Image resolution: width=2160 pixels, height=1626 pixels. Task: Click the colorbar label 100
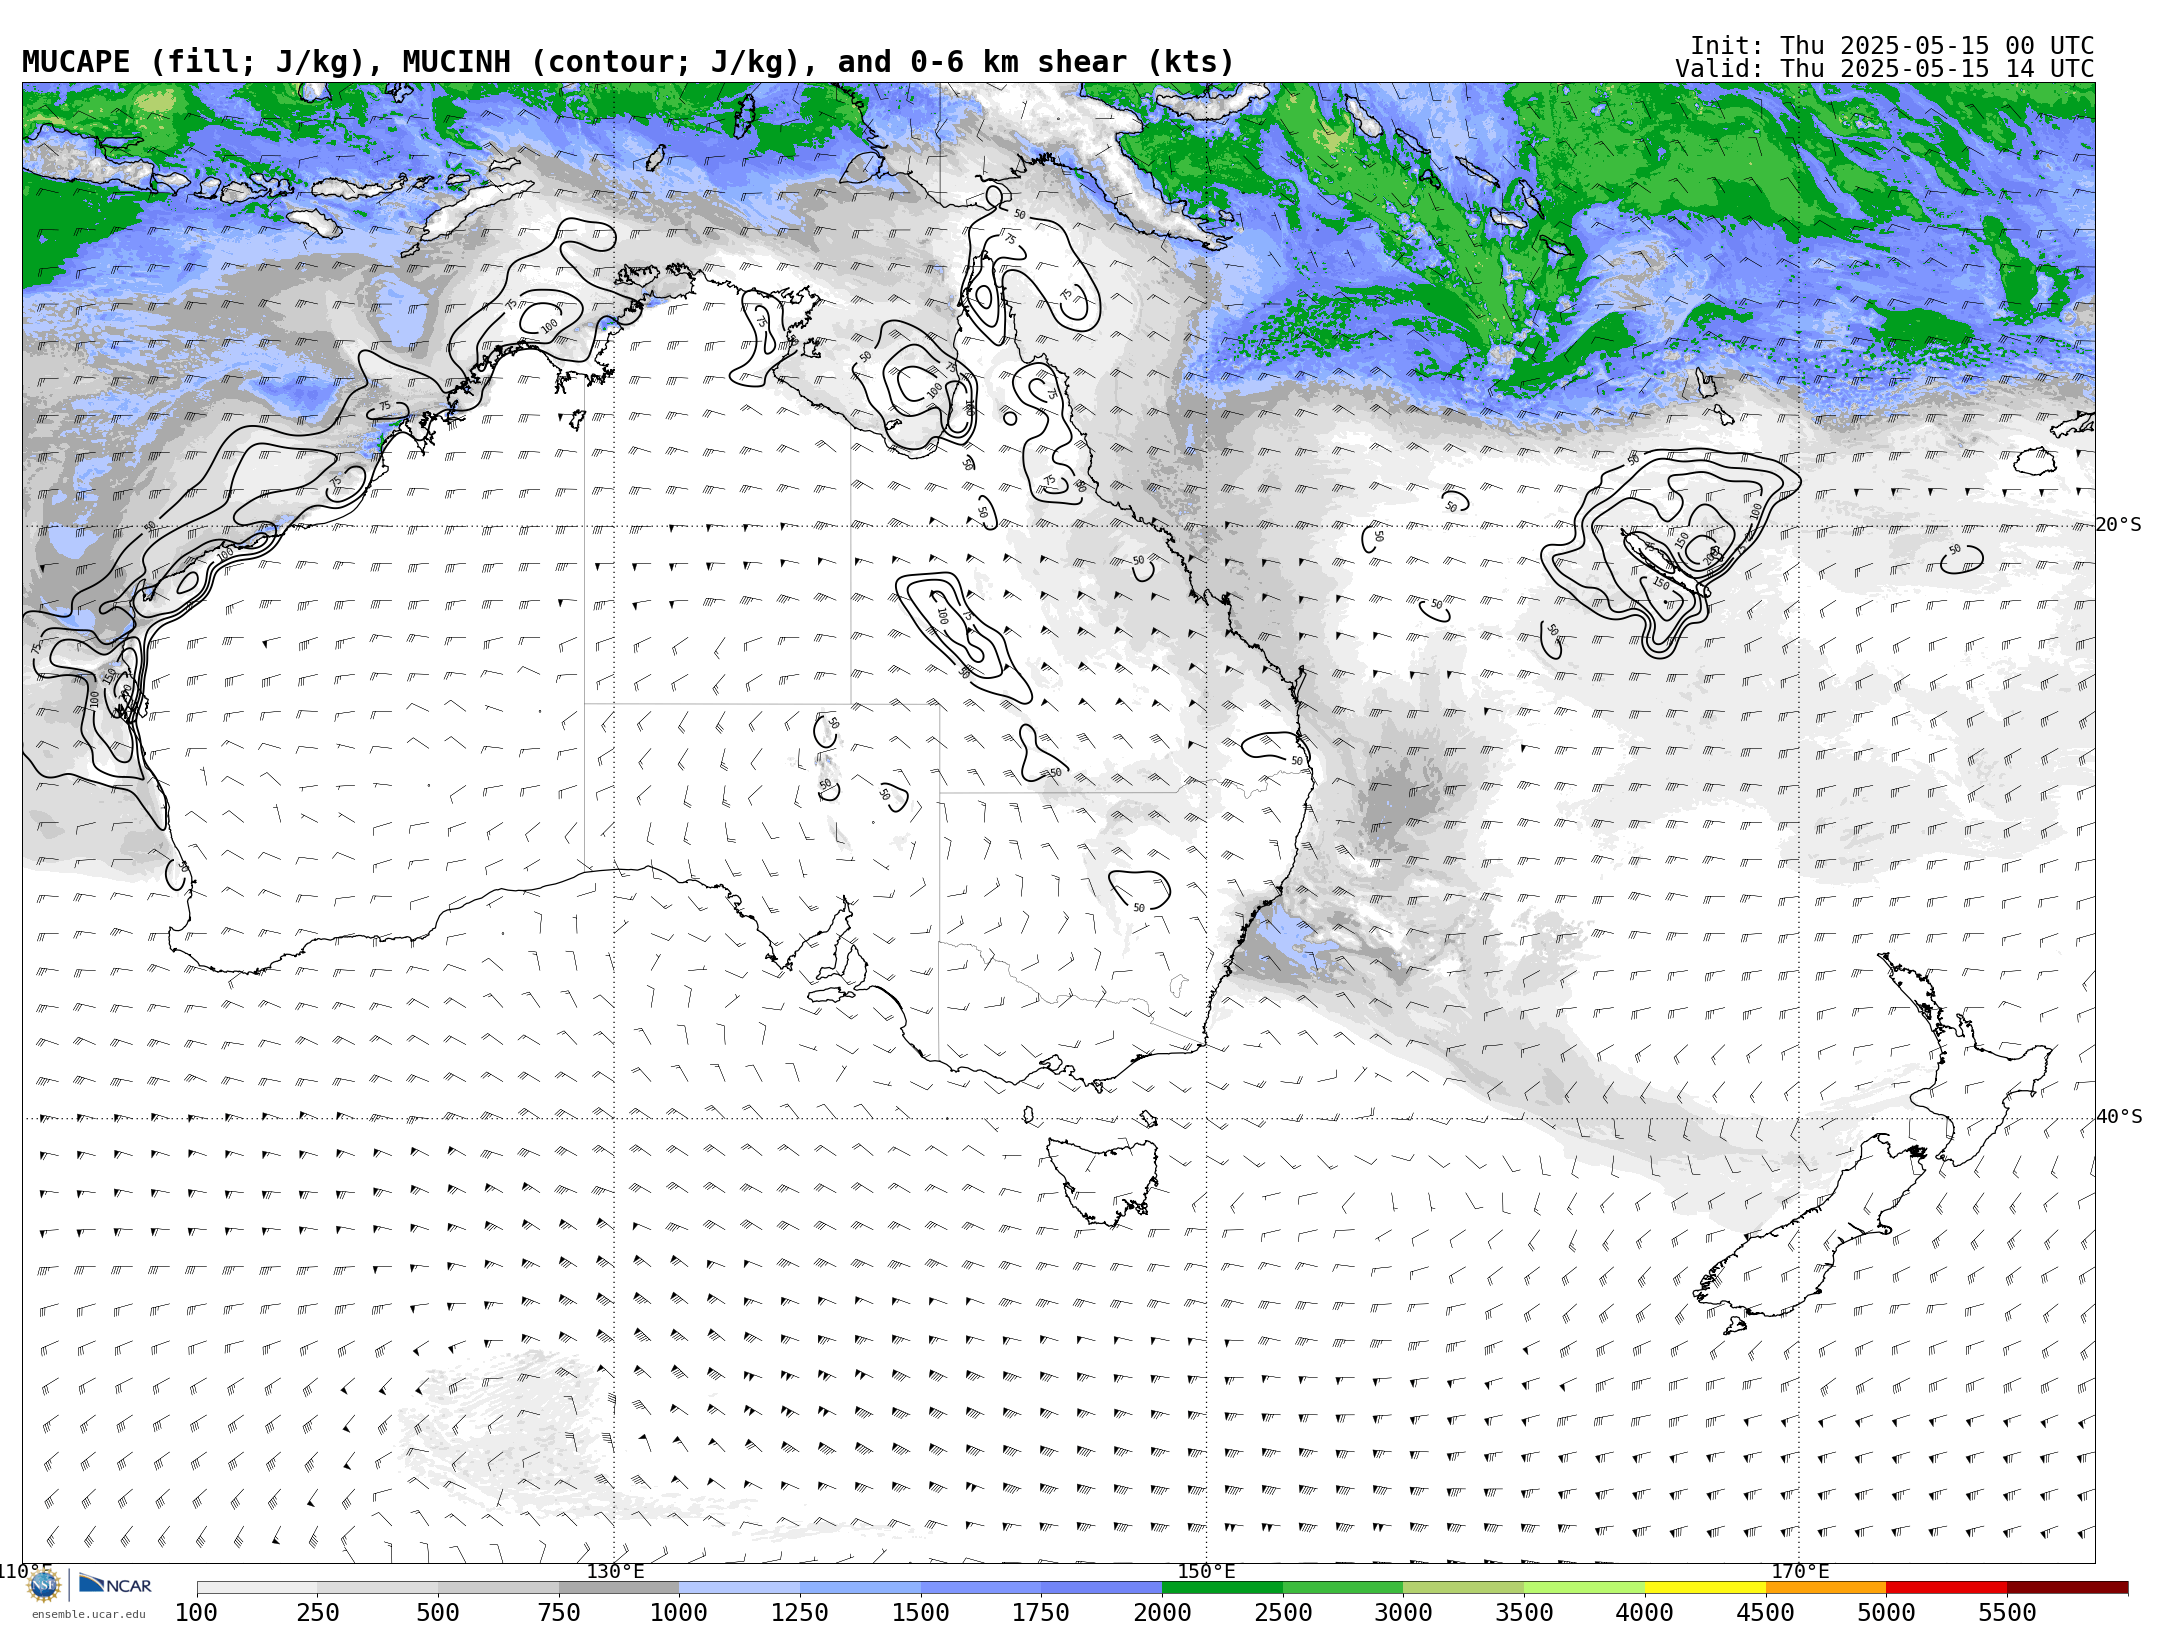pos(196,1613)
